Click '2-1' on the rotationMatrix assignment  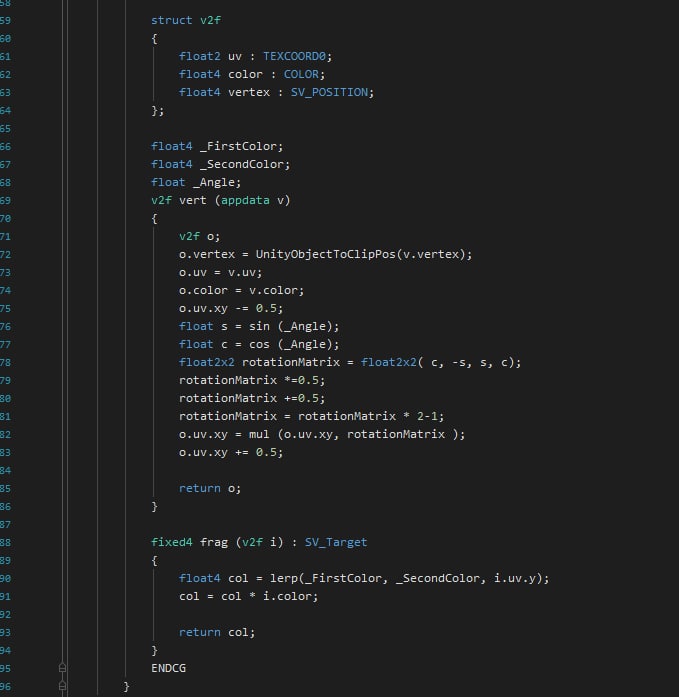pyautogui.click(x=427, y=417)
